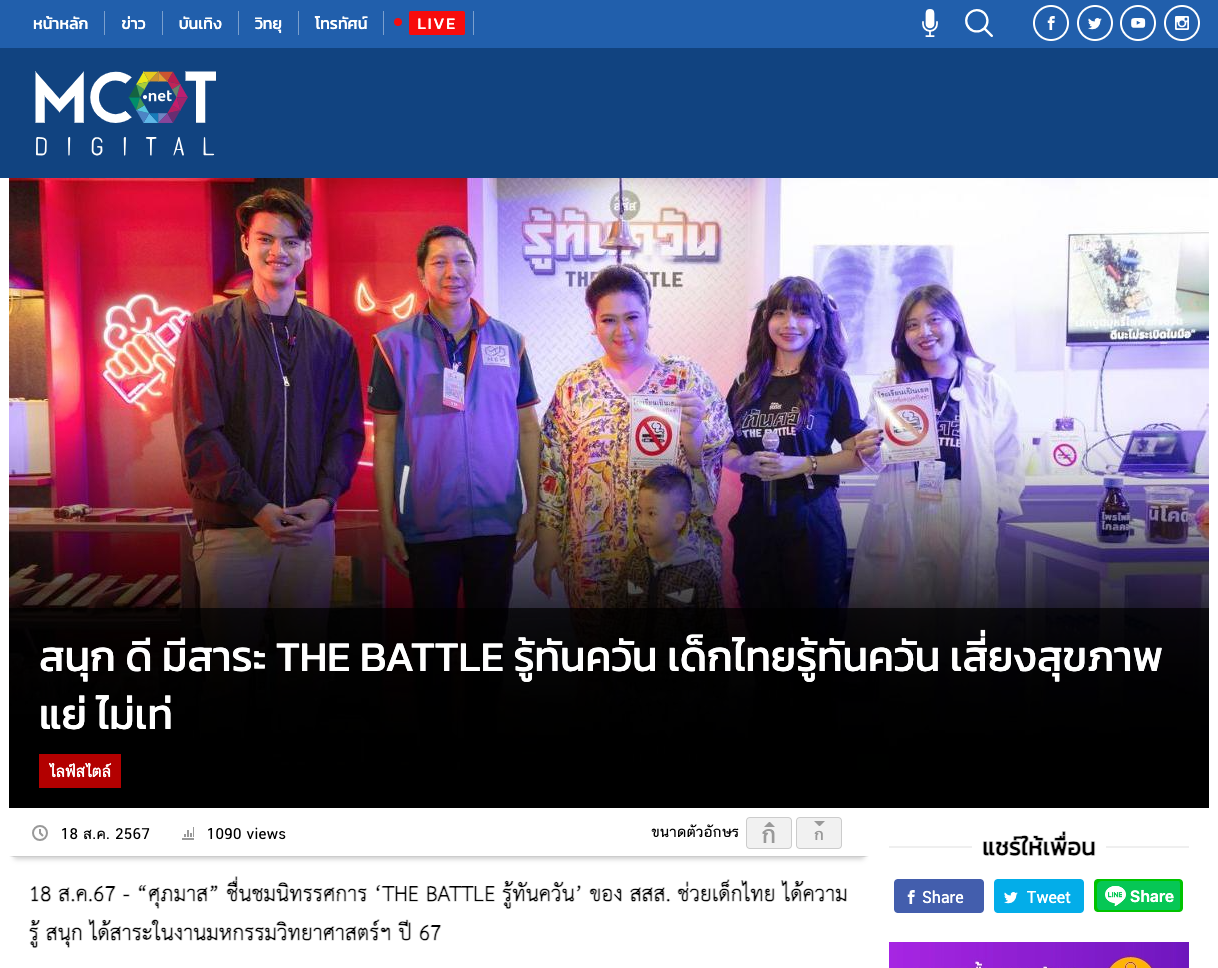Open the Instagram icon in header
The width and height of the screenshot is (1218, 968).
click(x=1182, y=23)
